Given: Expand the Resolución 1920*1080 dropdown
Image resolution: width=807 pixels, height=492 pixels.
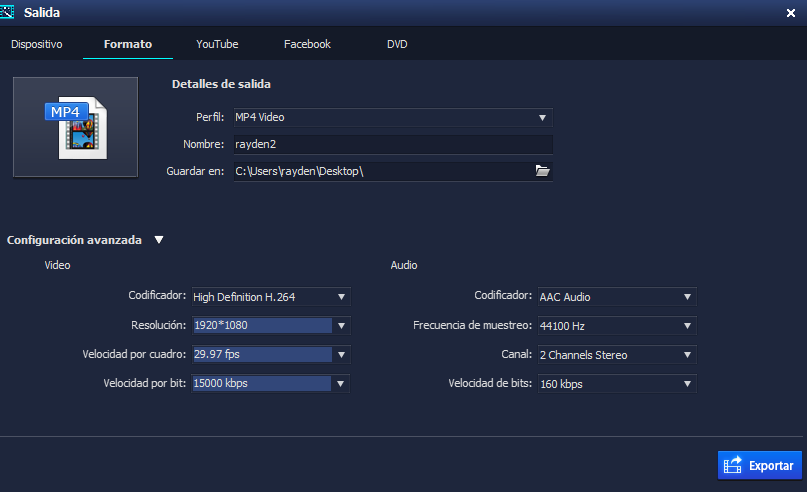Looking at the screenshot, I should (341, 326).
